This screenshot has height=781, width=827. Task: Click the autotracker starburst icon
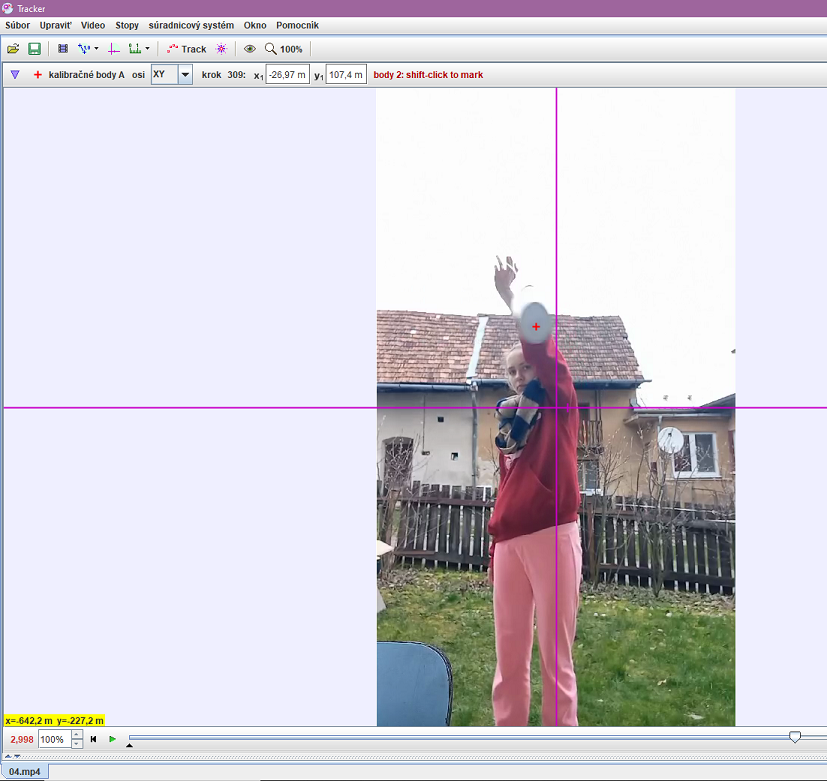pyautogui.click(x=222, y=48)
